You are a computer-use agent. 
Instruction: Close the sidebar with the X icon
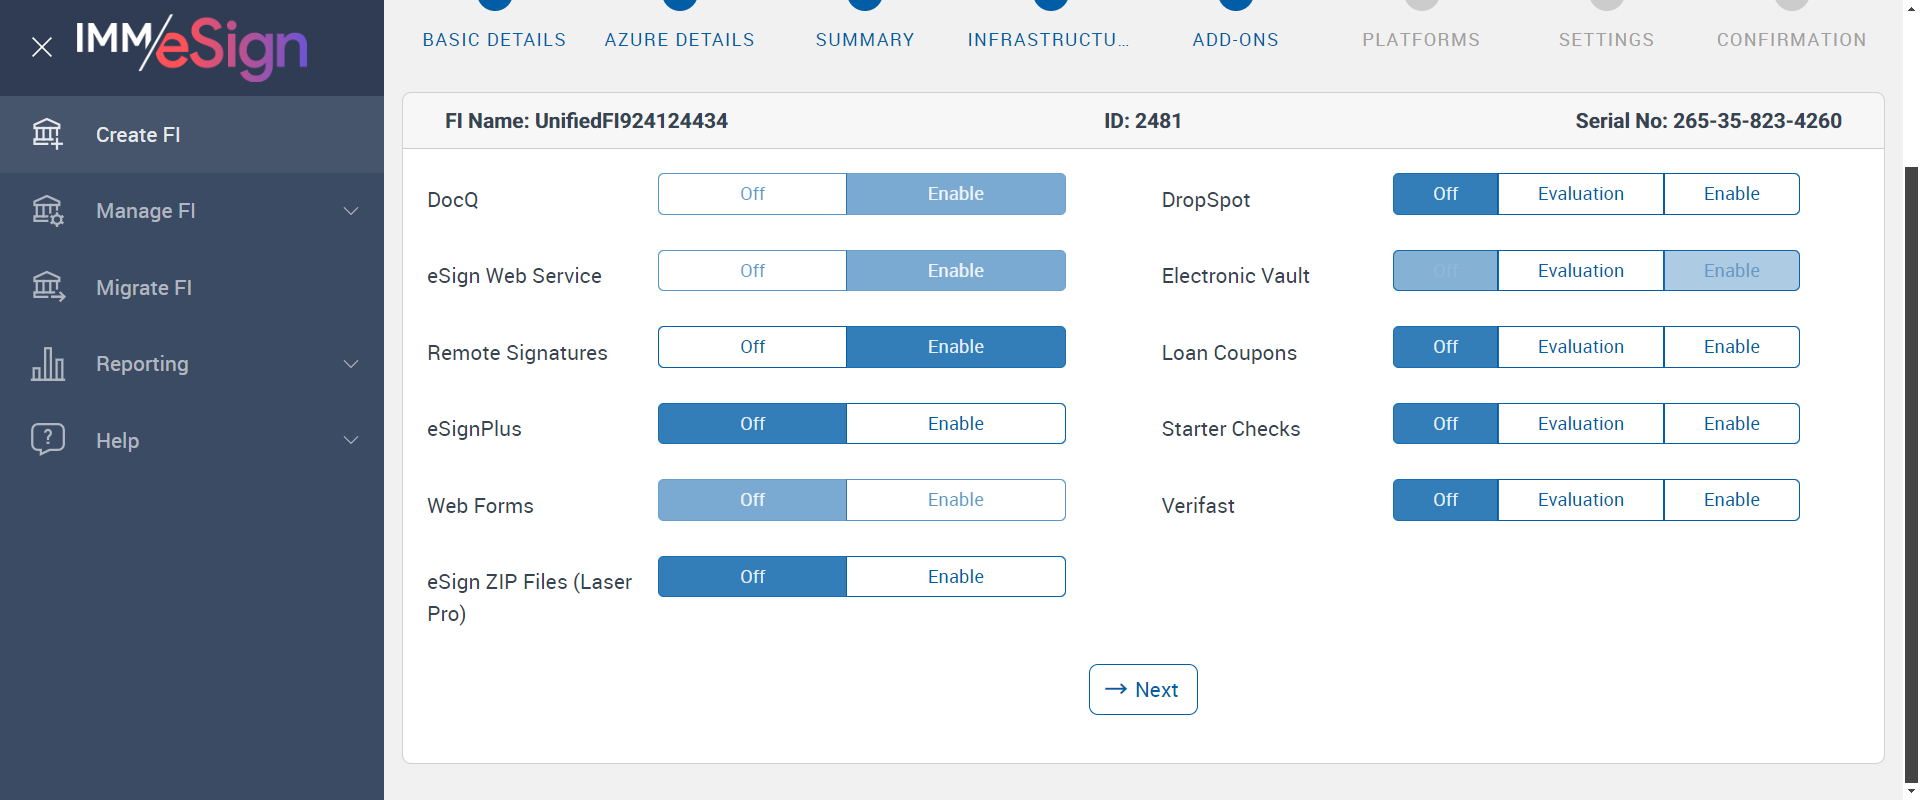pos(42,47)
